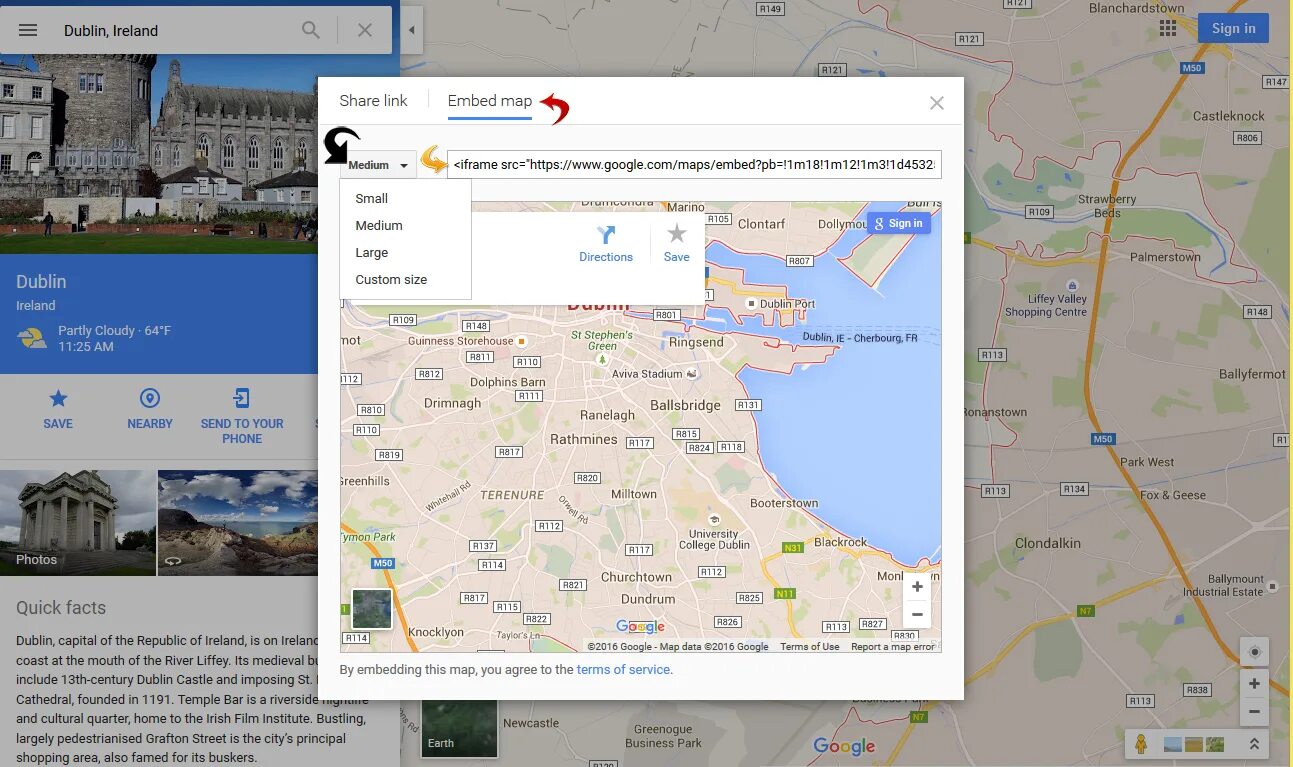Select the iframe embed code field
The image size is (1293, 767).
pos(694,165)
